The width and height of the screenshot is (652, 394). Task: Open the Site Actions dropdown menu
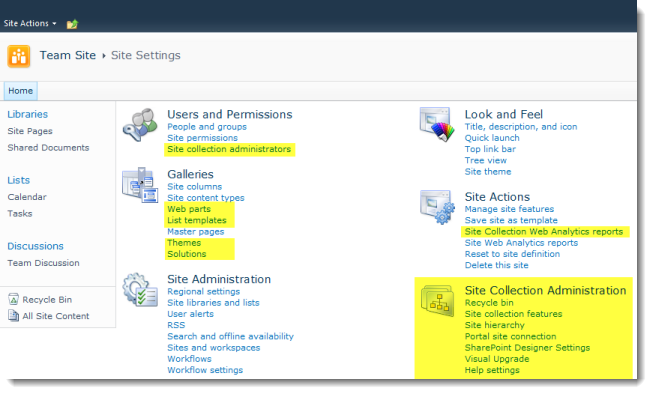point(30,24)
